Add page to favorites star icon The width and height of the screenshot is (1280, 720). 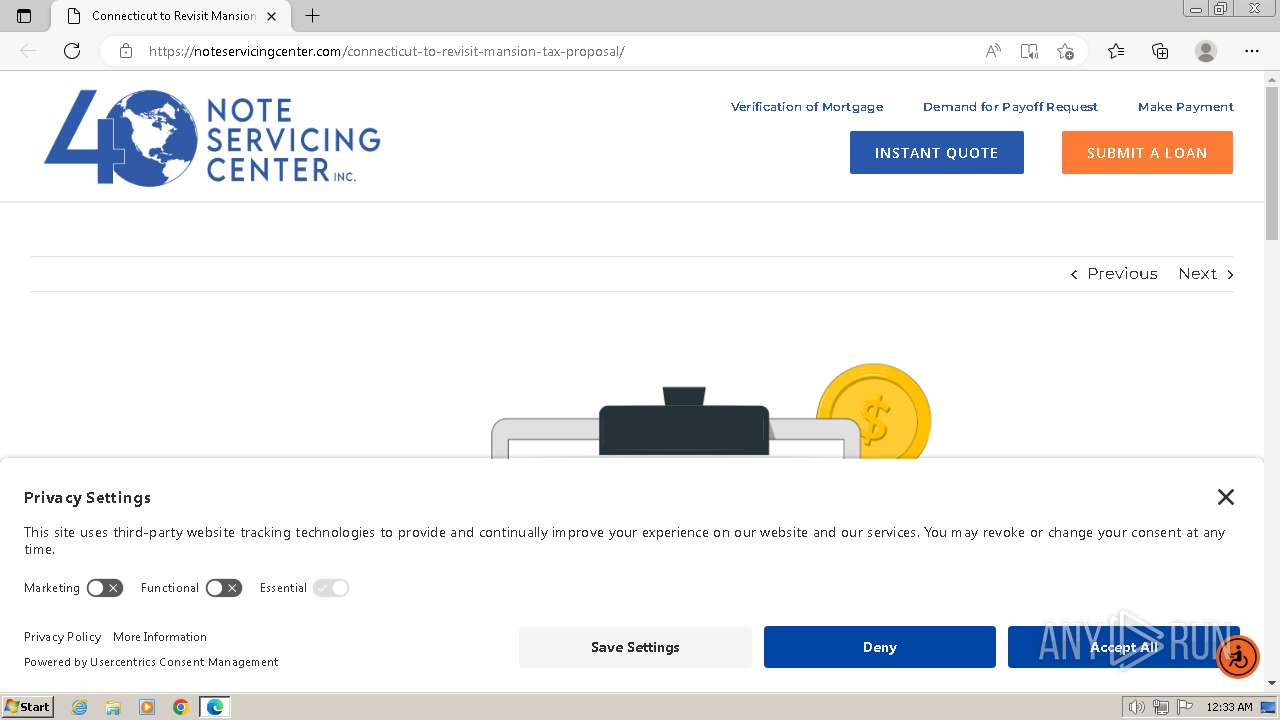(1065, 51)
